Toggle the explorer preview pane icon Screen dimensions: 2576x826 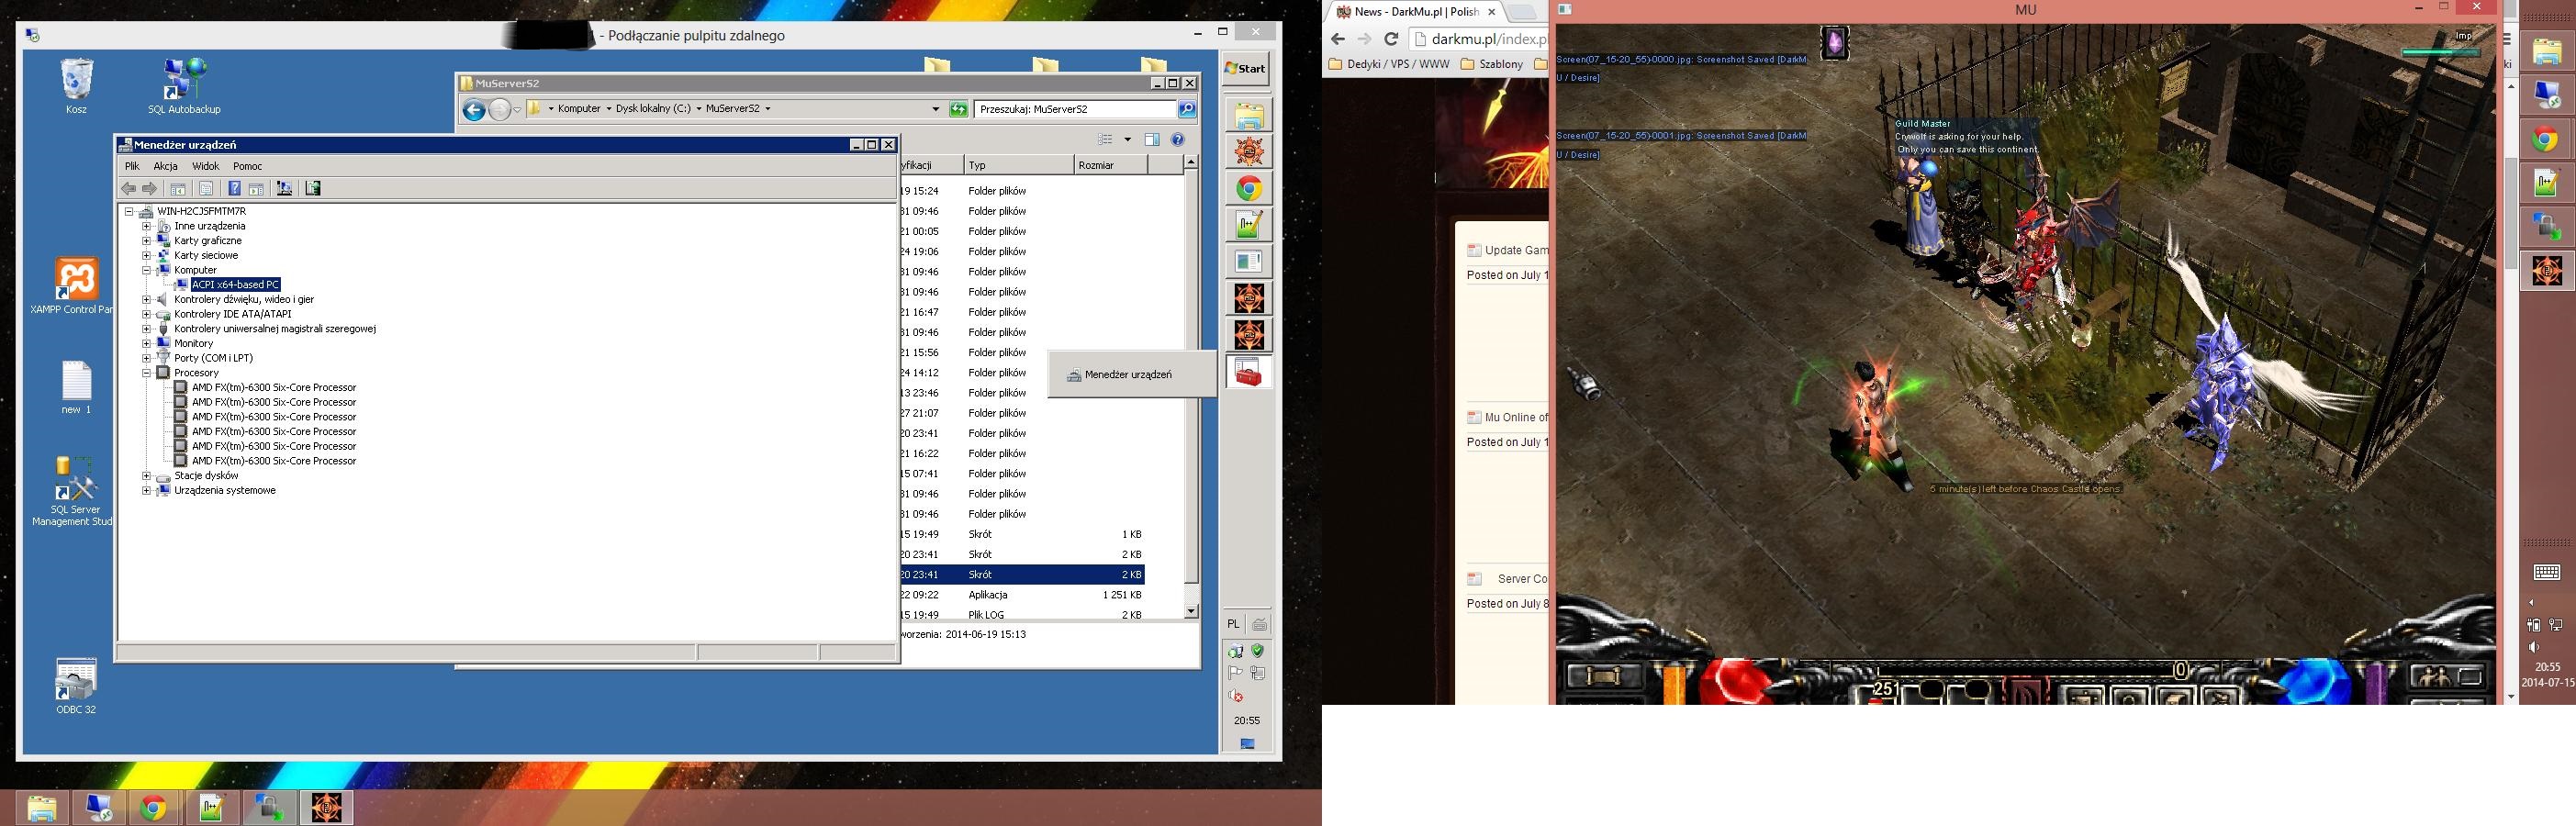1152,140
